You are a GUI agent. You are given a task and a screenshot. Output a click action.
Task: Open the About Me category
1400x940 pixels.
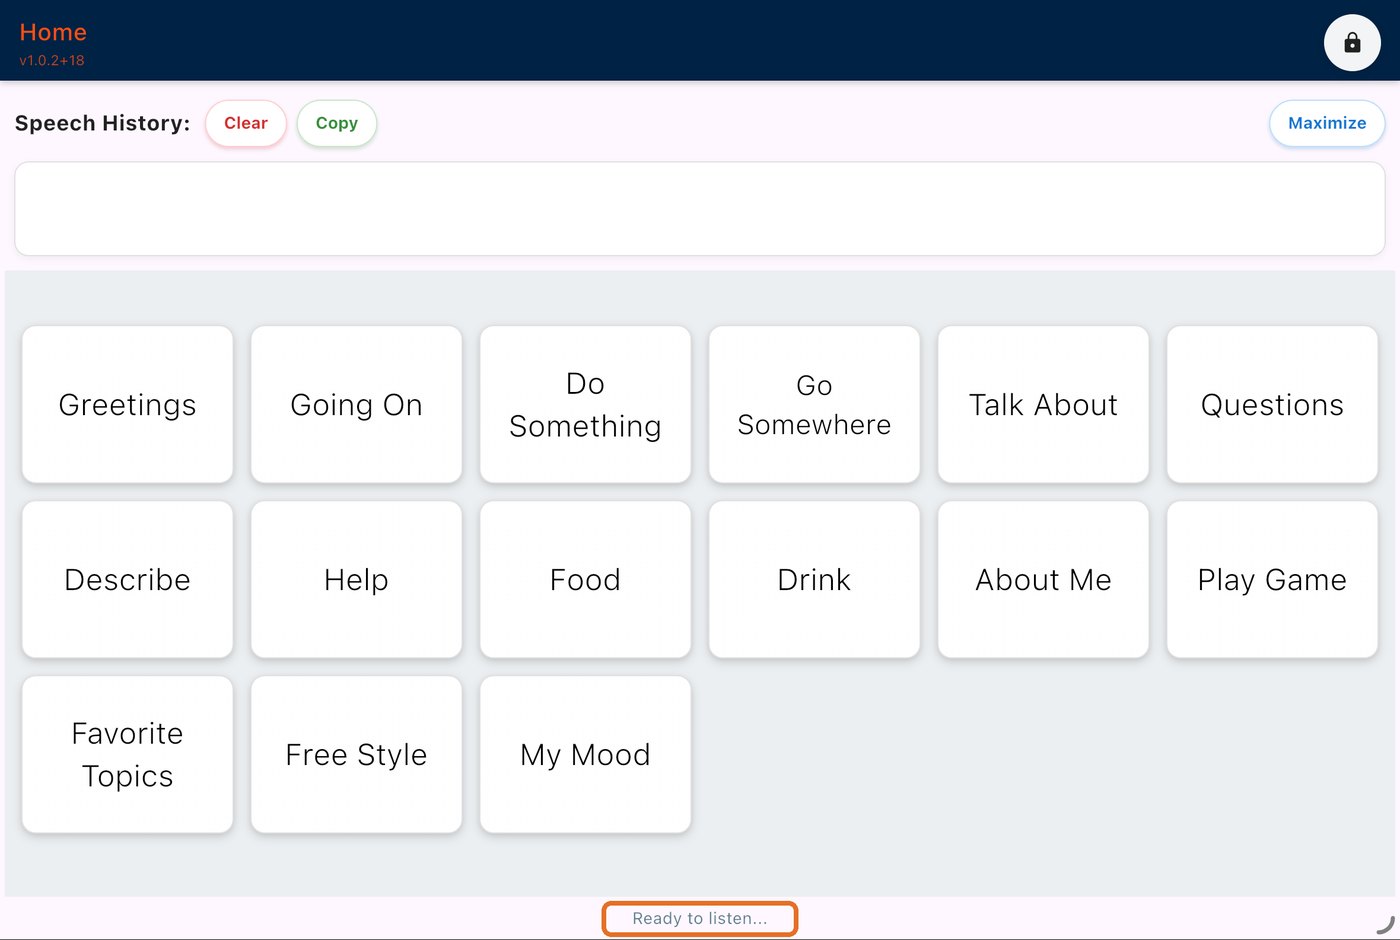[x=1044, y=579]
